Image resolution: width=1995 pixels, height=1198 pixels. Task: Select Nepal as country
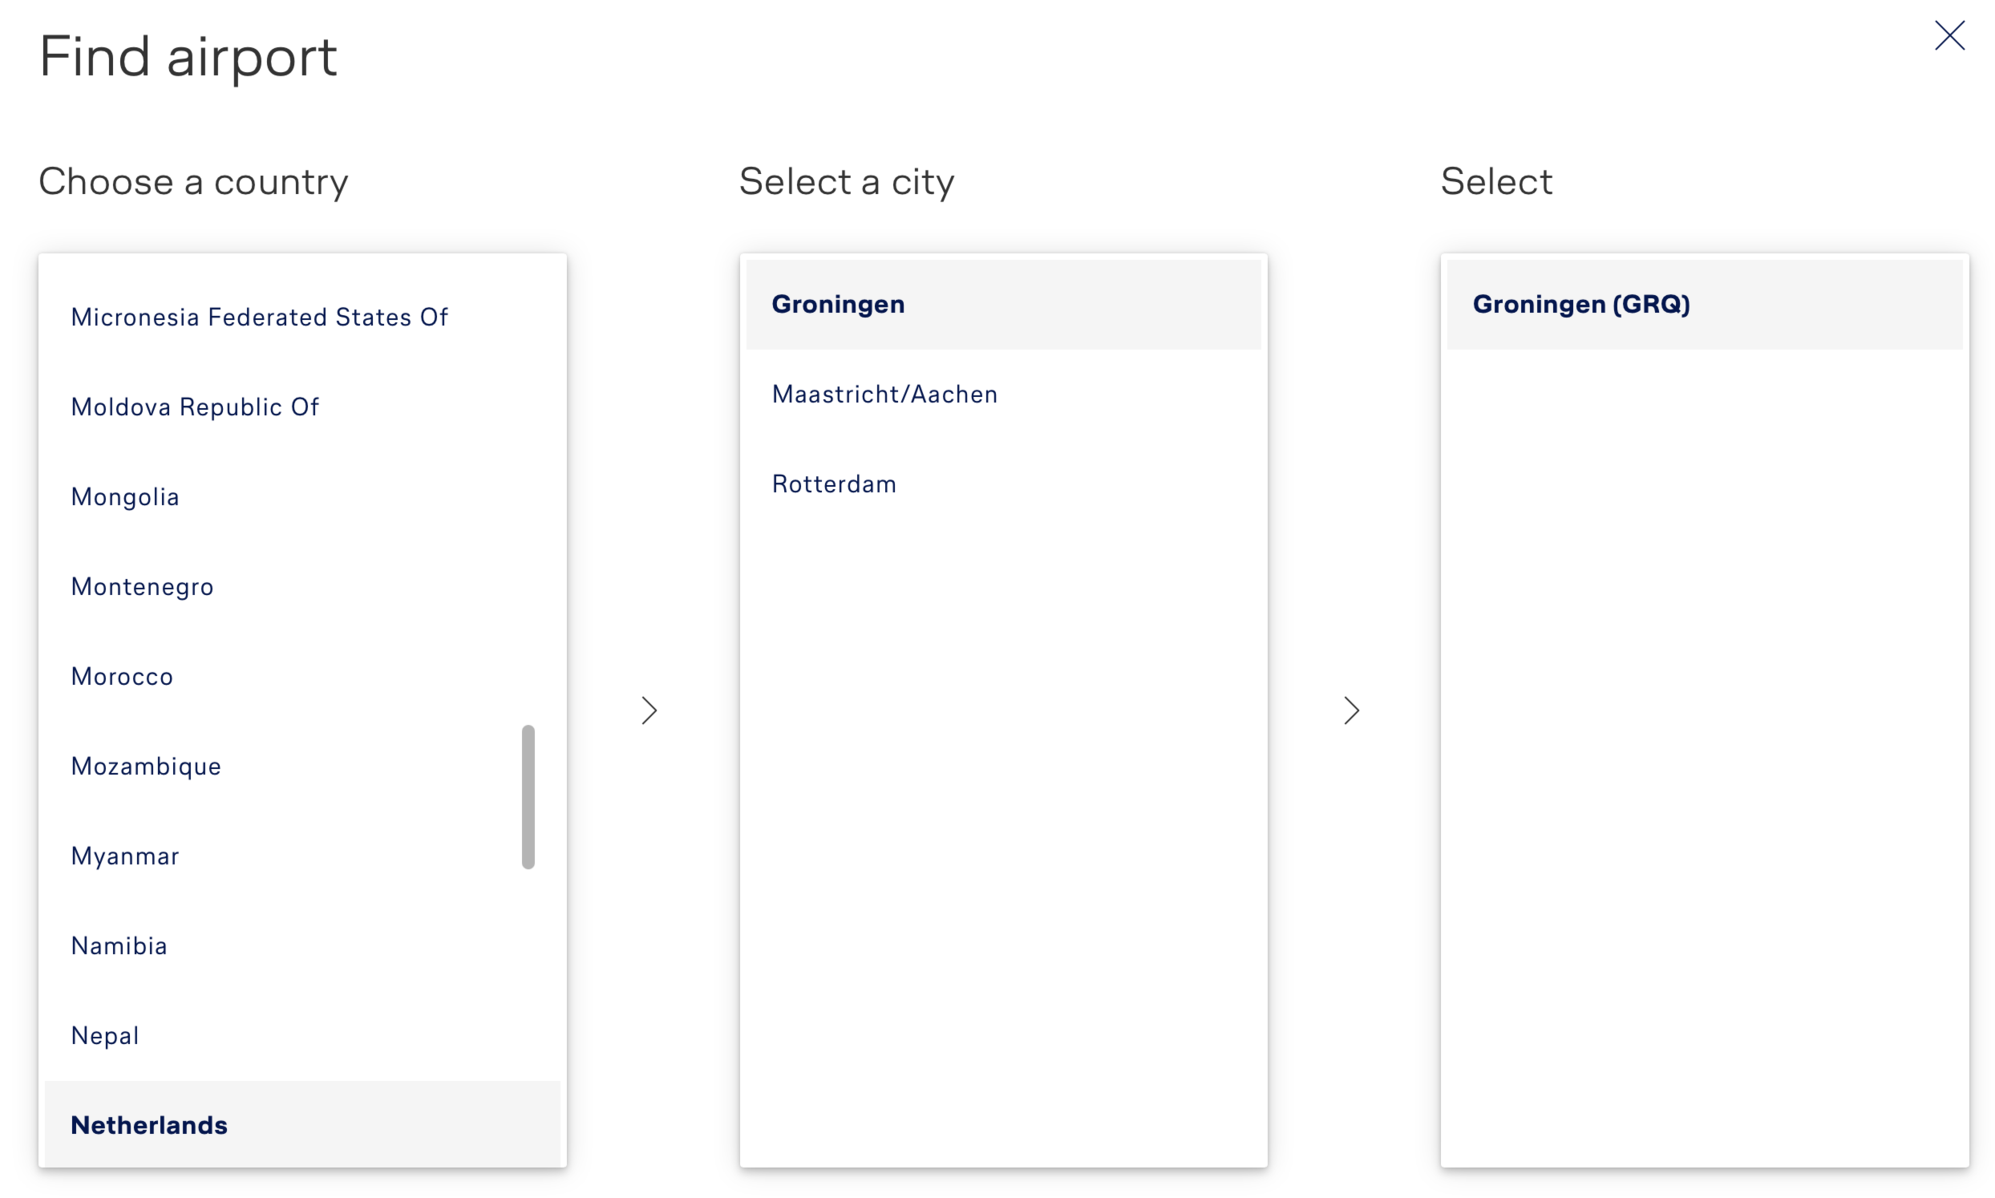[x=302, y=1036]
